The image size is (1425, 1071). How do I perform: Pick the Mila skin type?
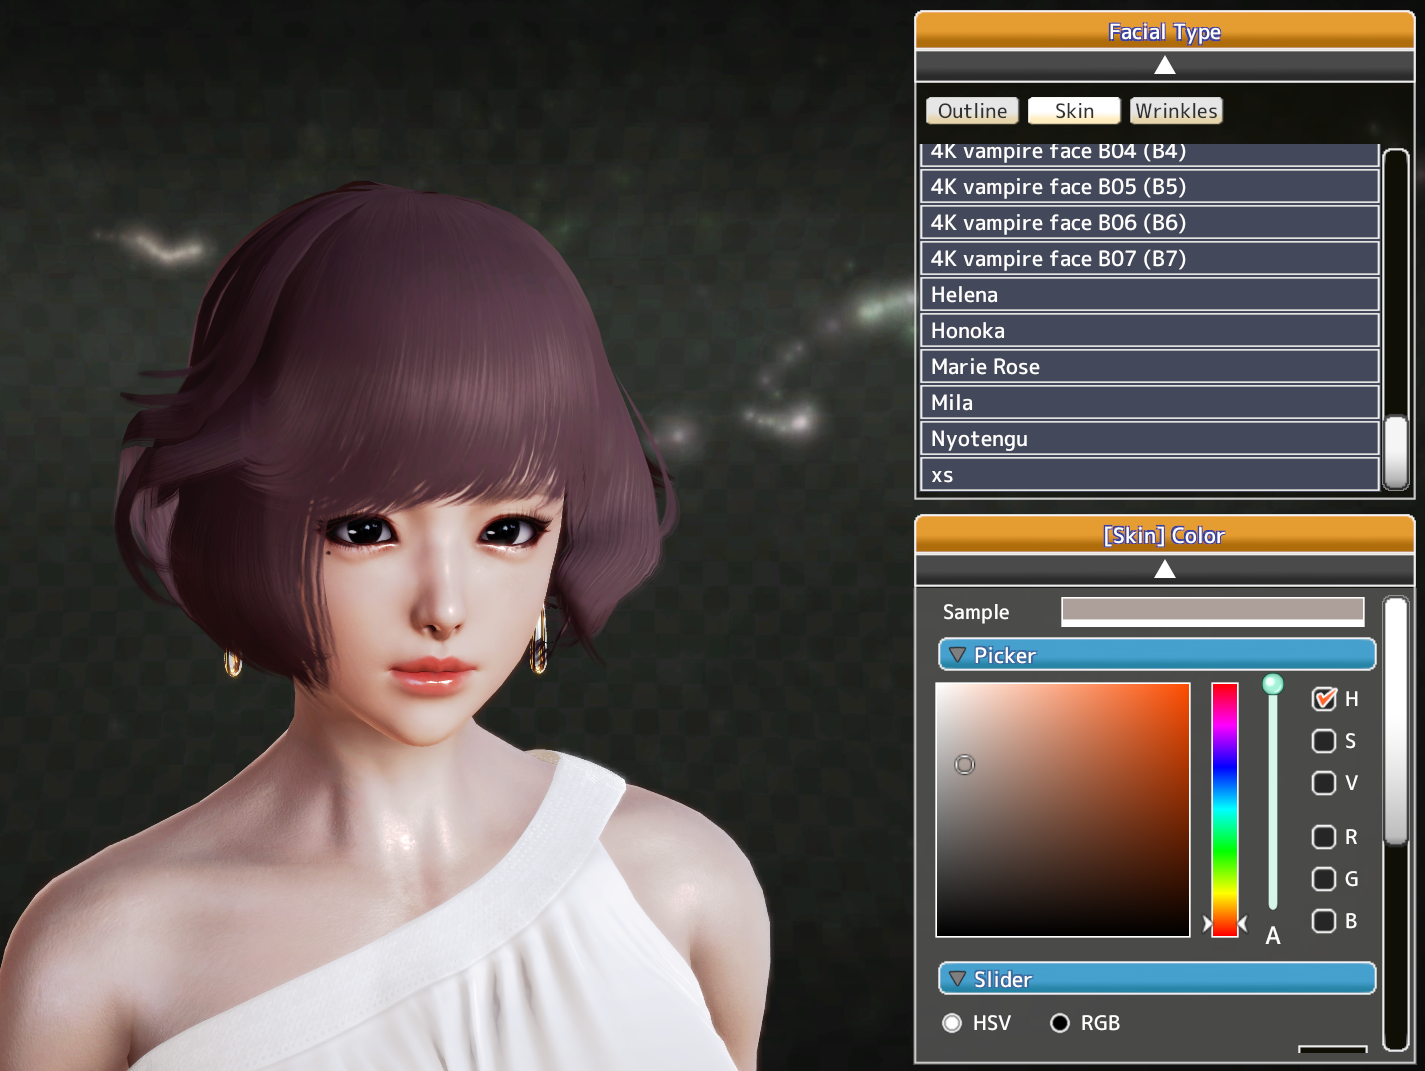point(1149,403)
